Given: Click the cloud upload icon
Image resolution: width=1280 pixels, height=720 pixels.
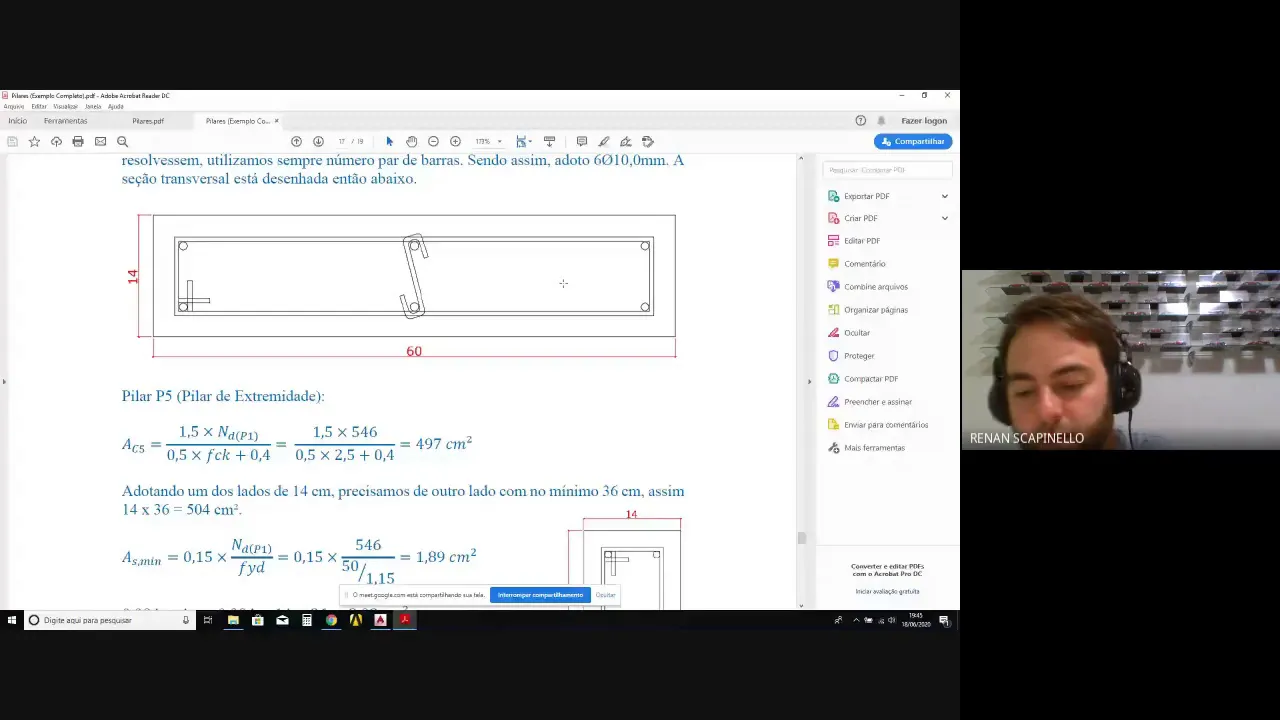Looking at the screenshot, I should [56, 142].
